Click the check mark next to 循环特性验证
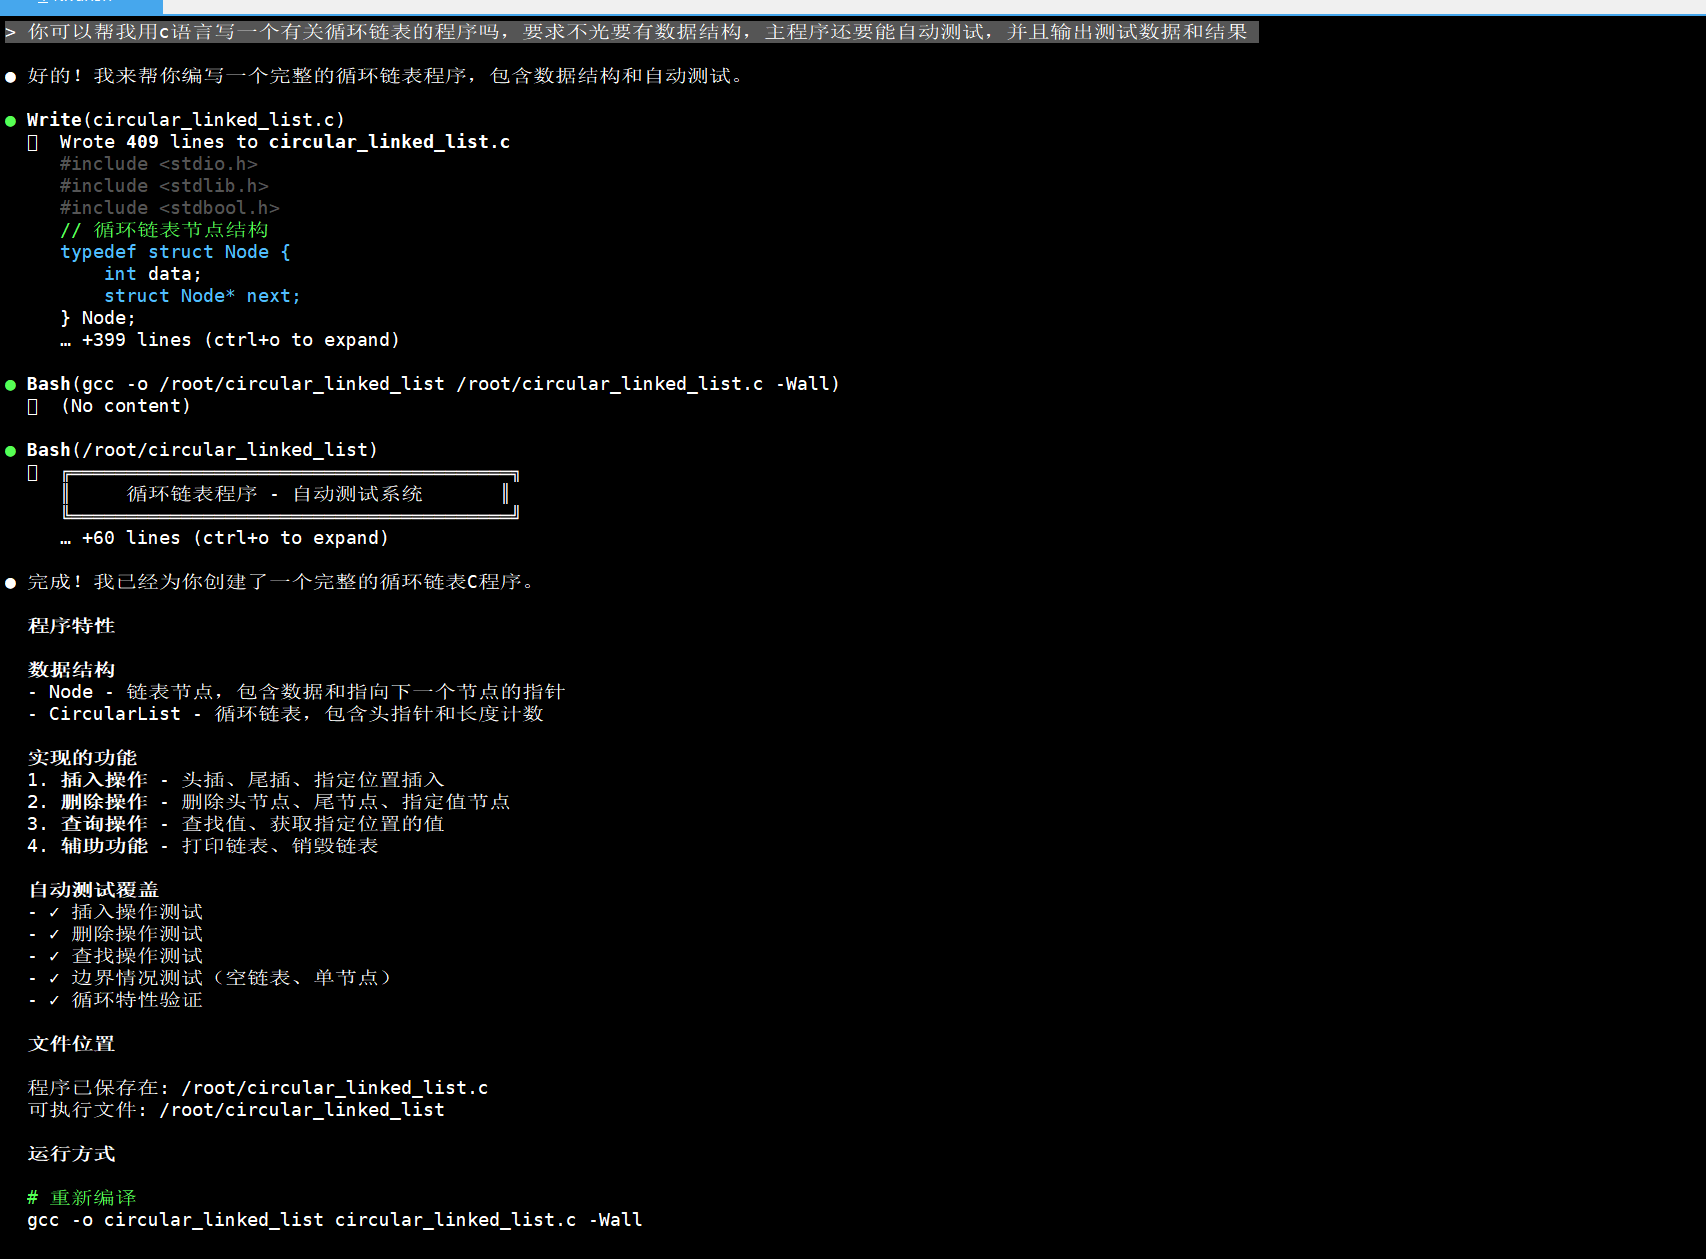This screenshot has width=1706, height=1259. (x=54, y=1000)
